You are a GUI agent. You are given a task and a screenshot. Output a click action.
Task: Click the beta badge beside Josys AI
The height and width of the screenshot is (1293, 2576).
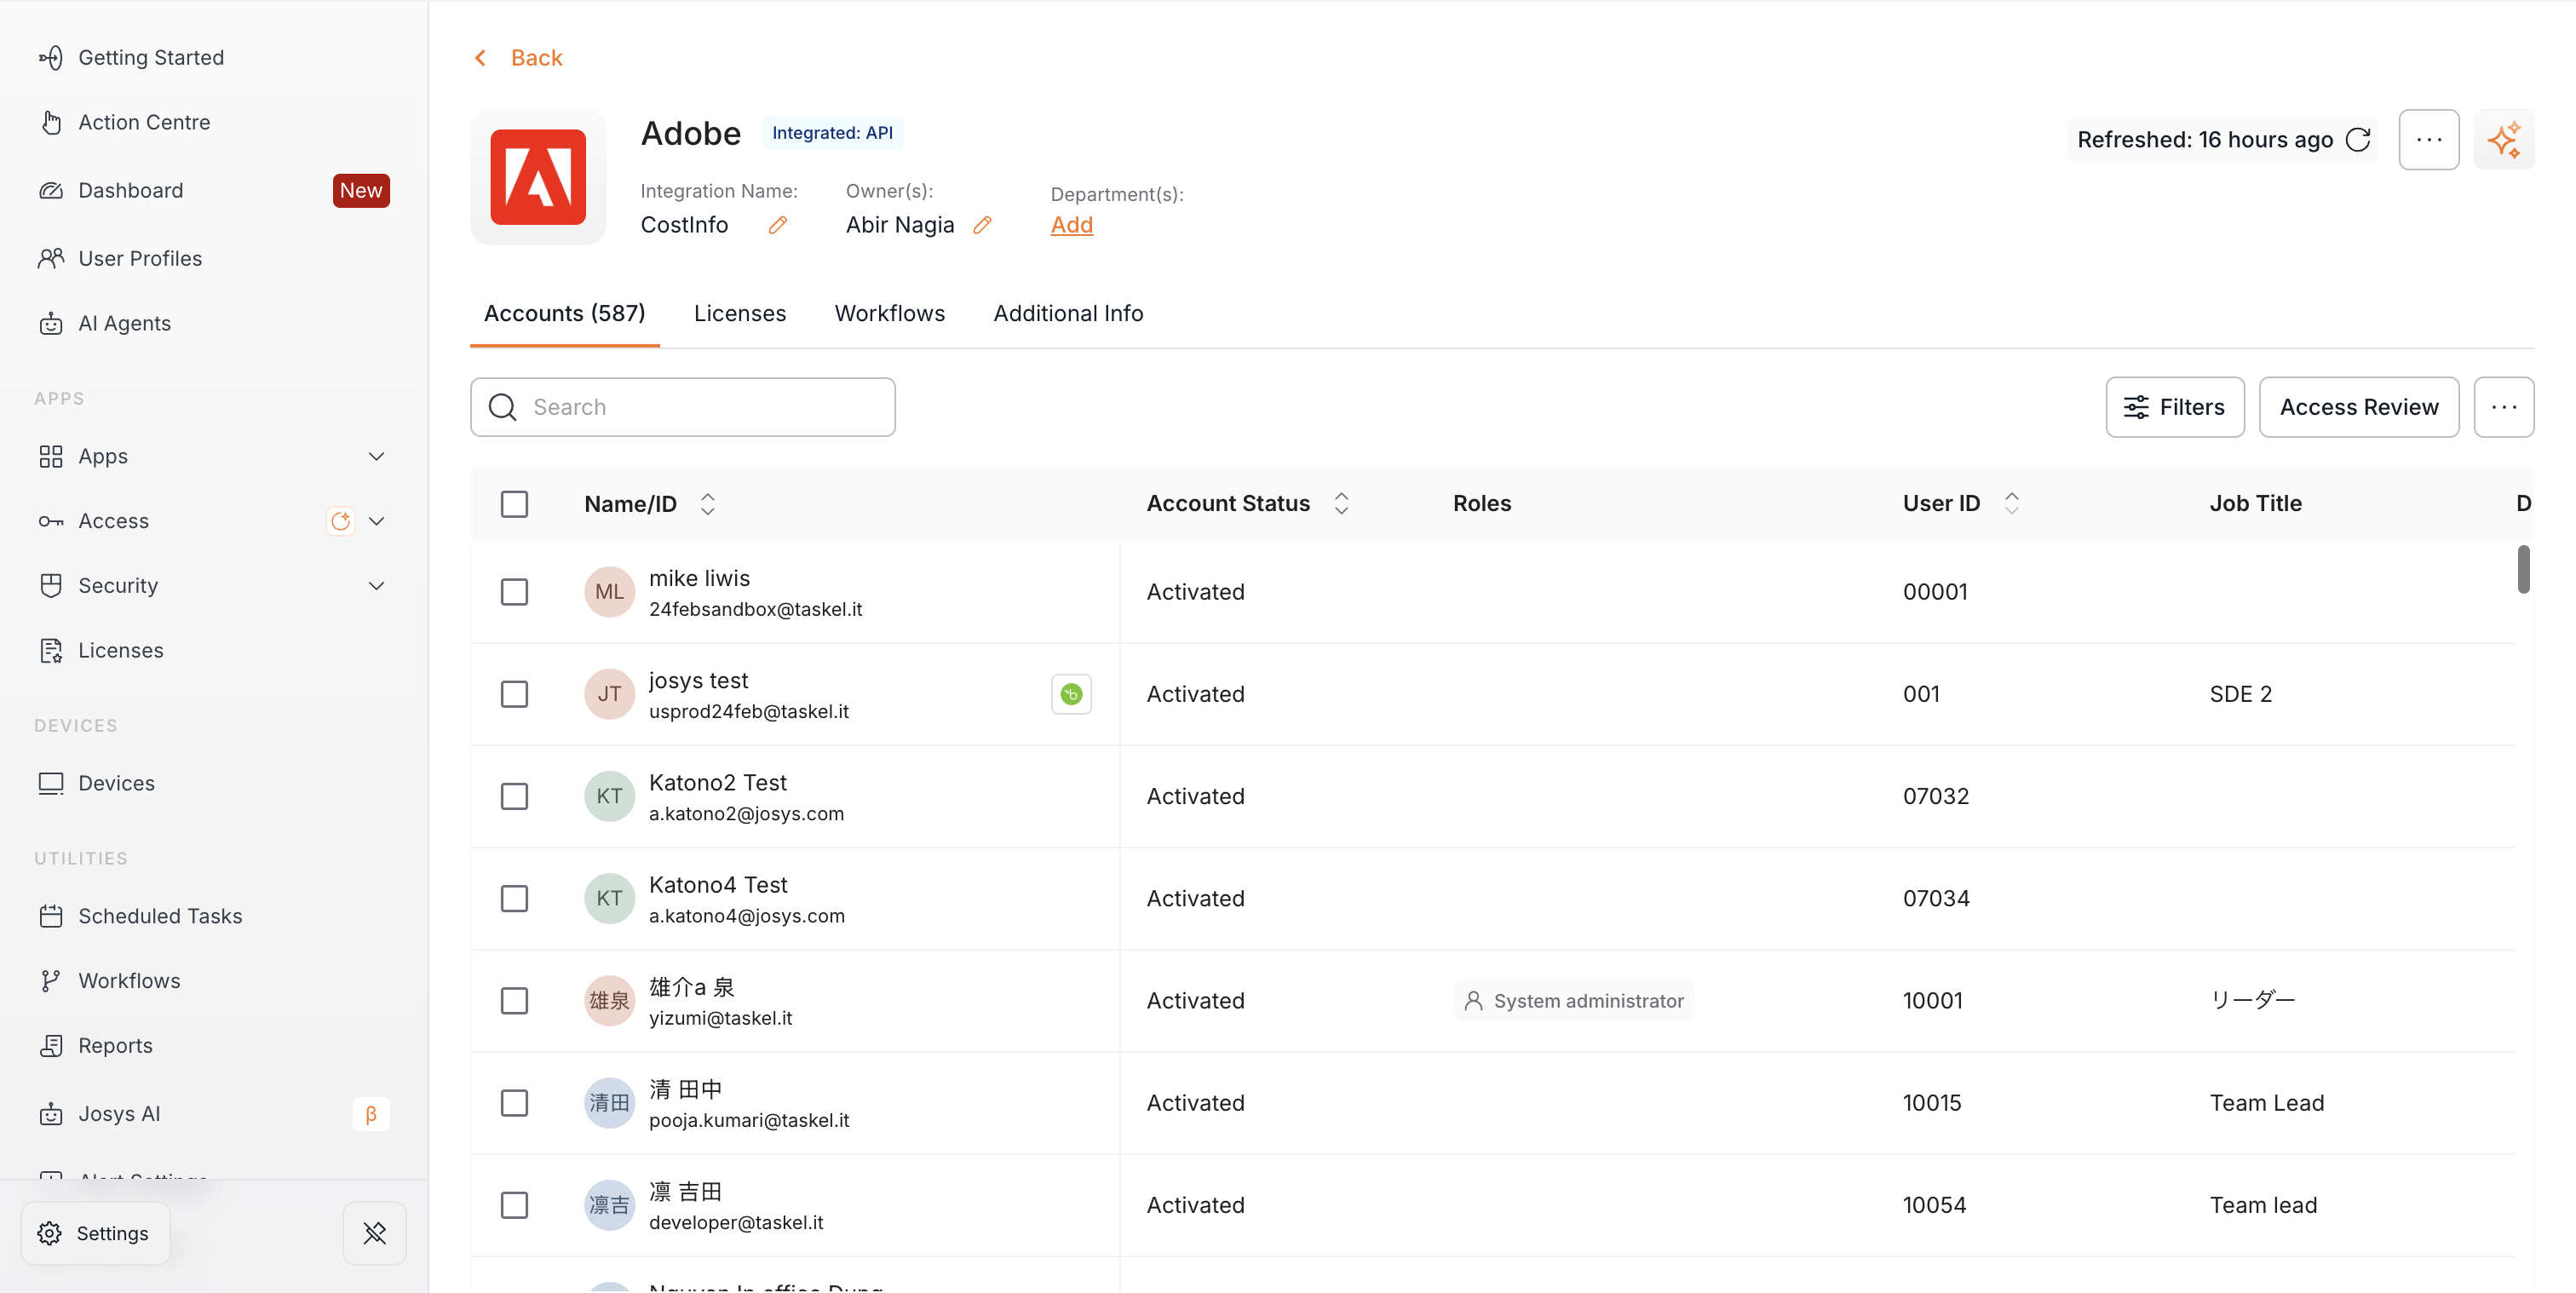(371, 1114)
